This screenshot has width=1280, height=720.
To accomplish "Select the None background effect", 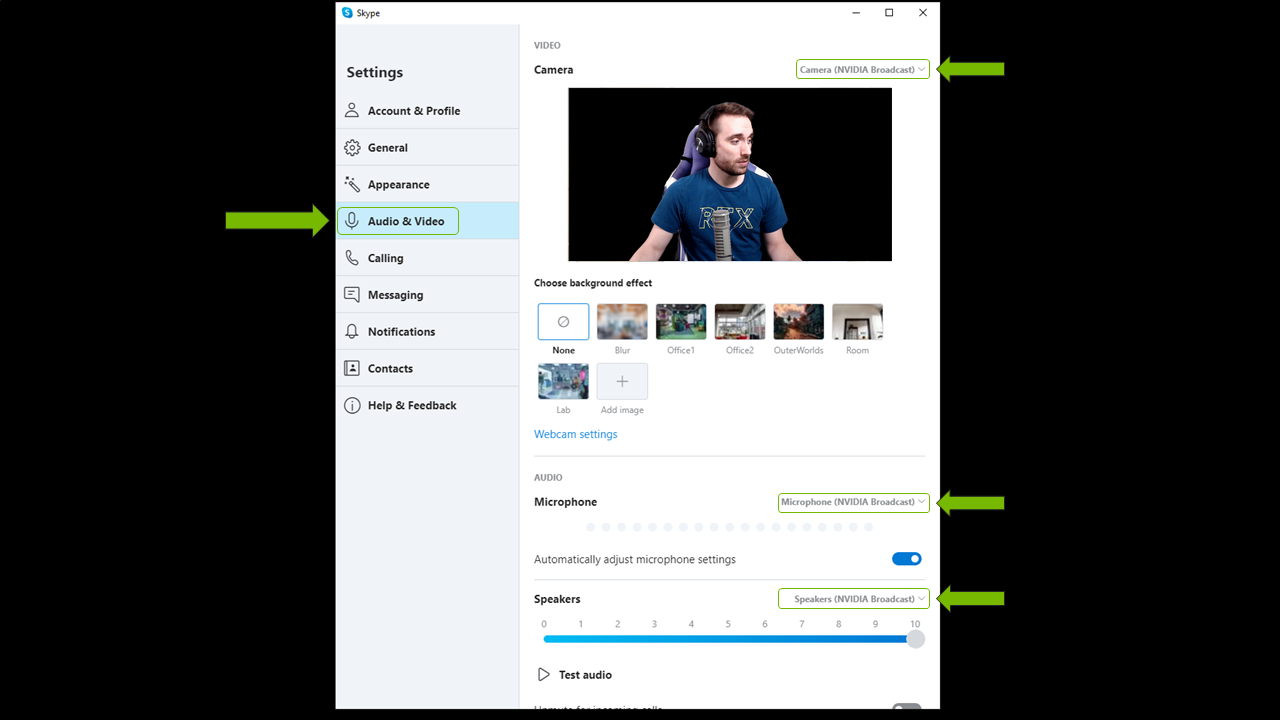I will (563, 322).
